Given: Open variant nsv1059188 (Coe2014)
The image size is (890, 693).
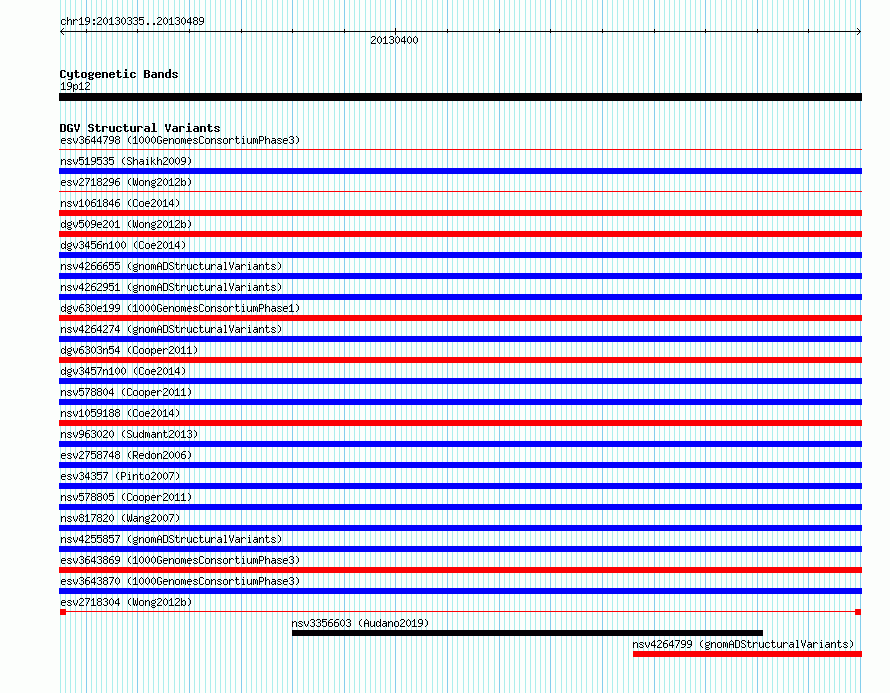Looking at the screenshot, I should click(120, 413).
